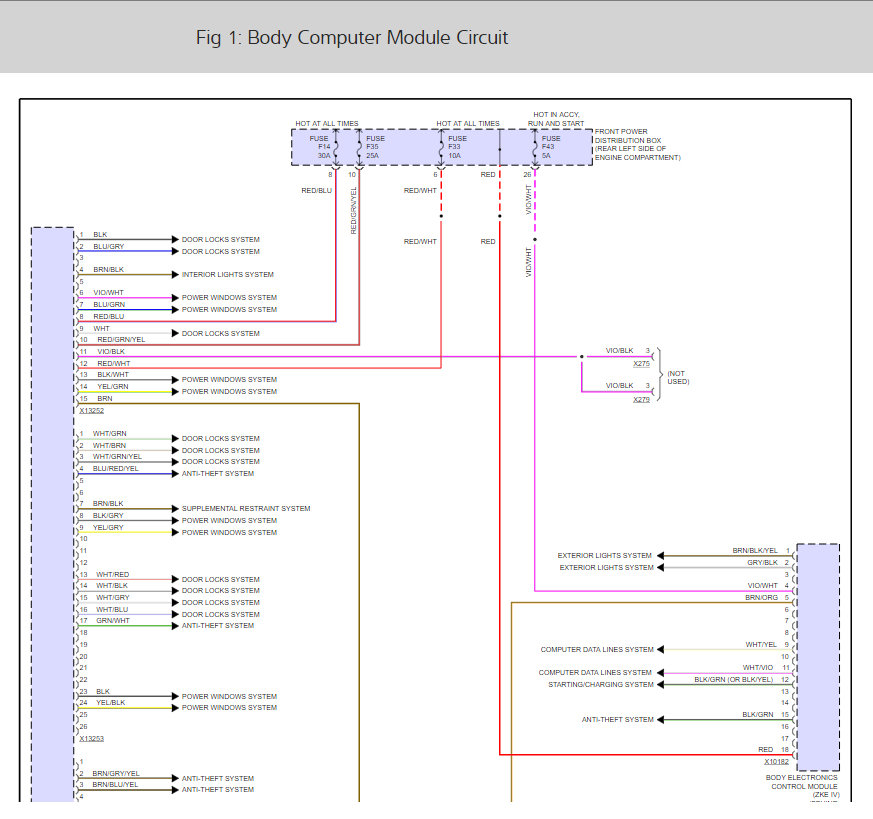Click the YEL/GRY wire label
873x819 pixels.
108,528
